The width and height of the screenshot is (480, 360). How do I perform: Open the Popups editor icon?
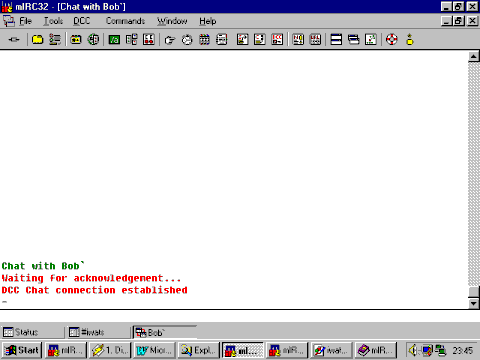pyautogui.click(x=132, y=40)
